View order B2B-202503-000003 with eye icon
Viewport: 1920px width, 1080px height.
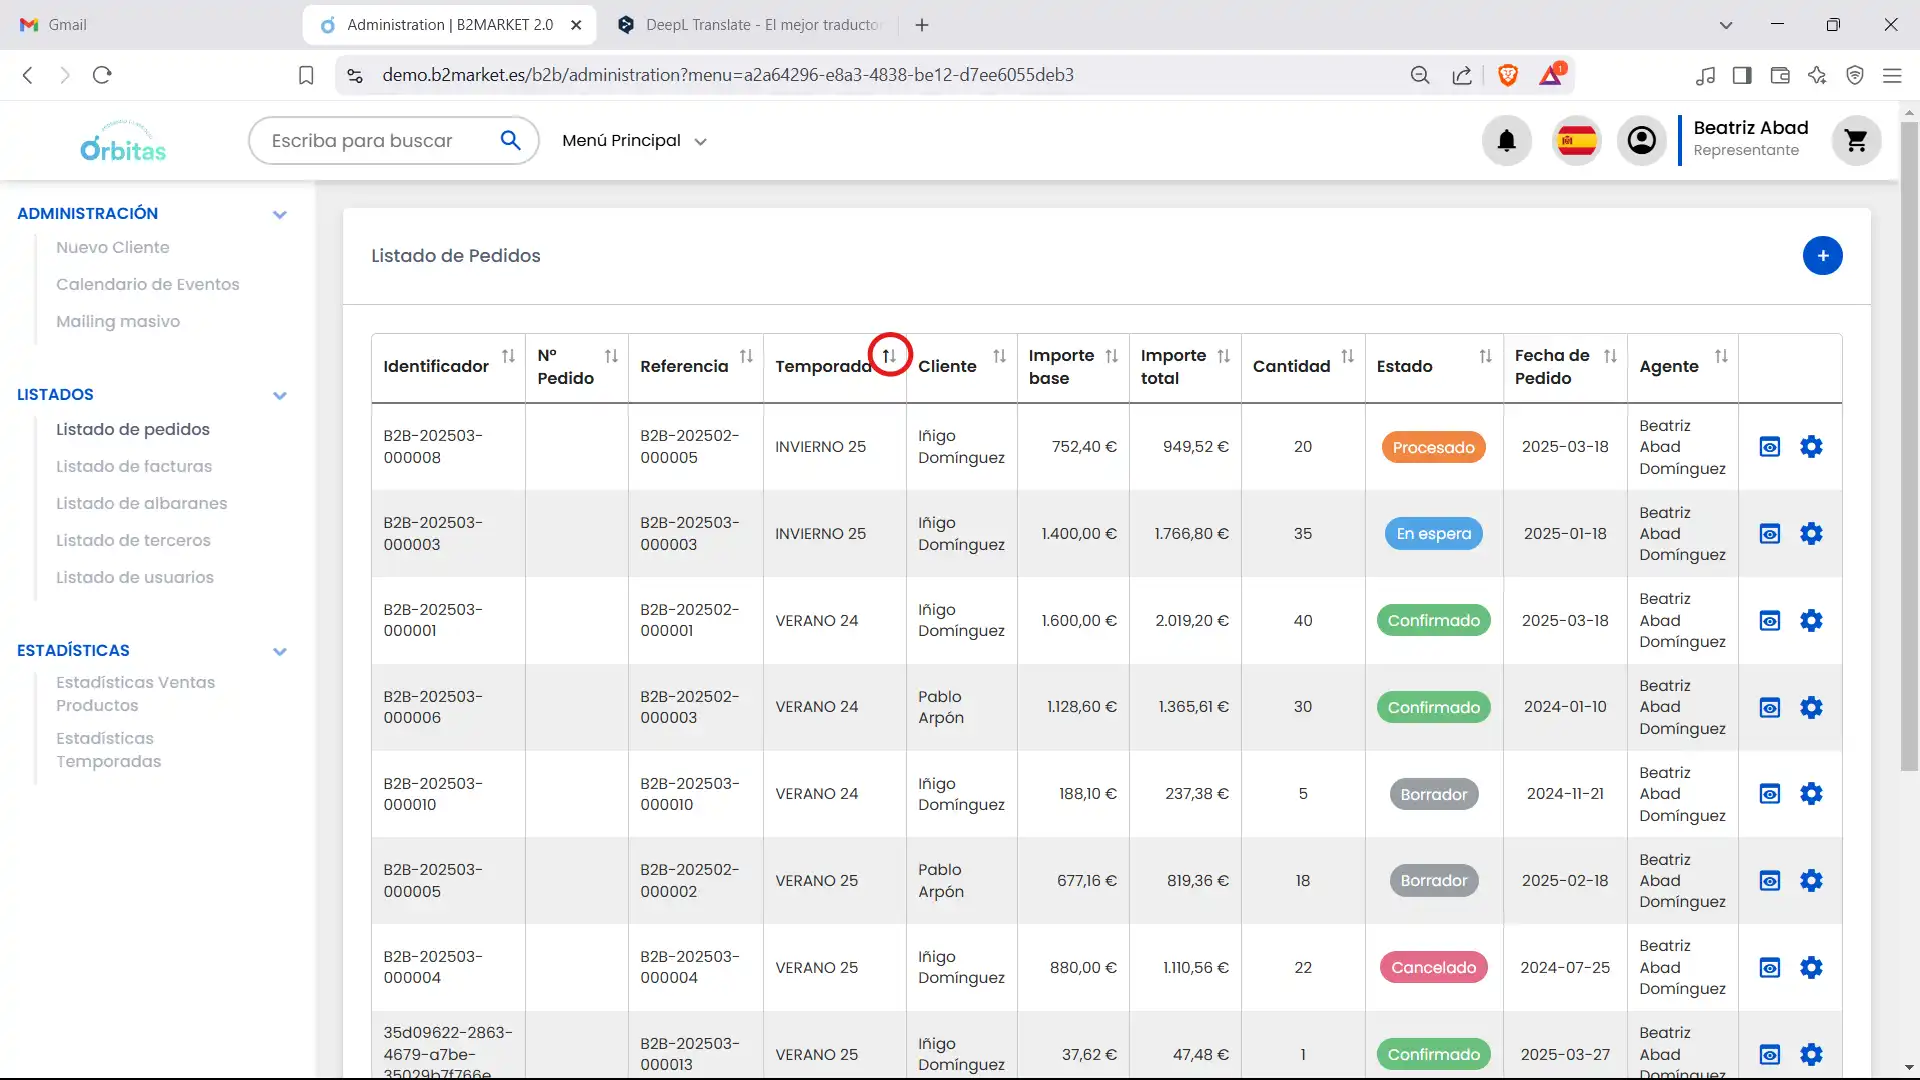(x=1770, y=534)
